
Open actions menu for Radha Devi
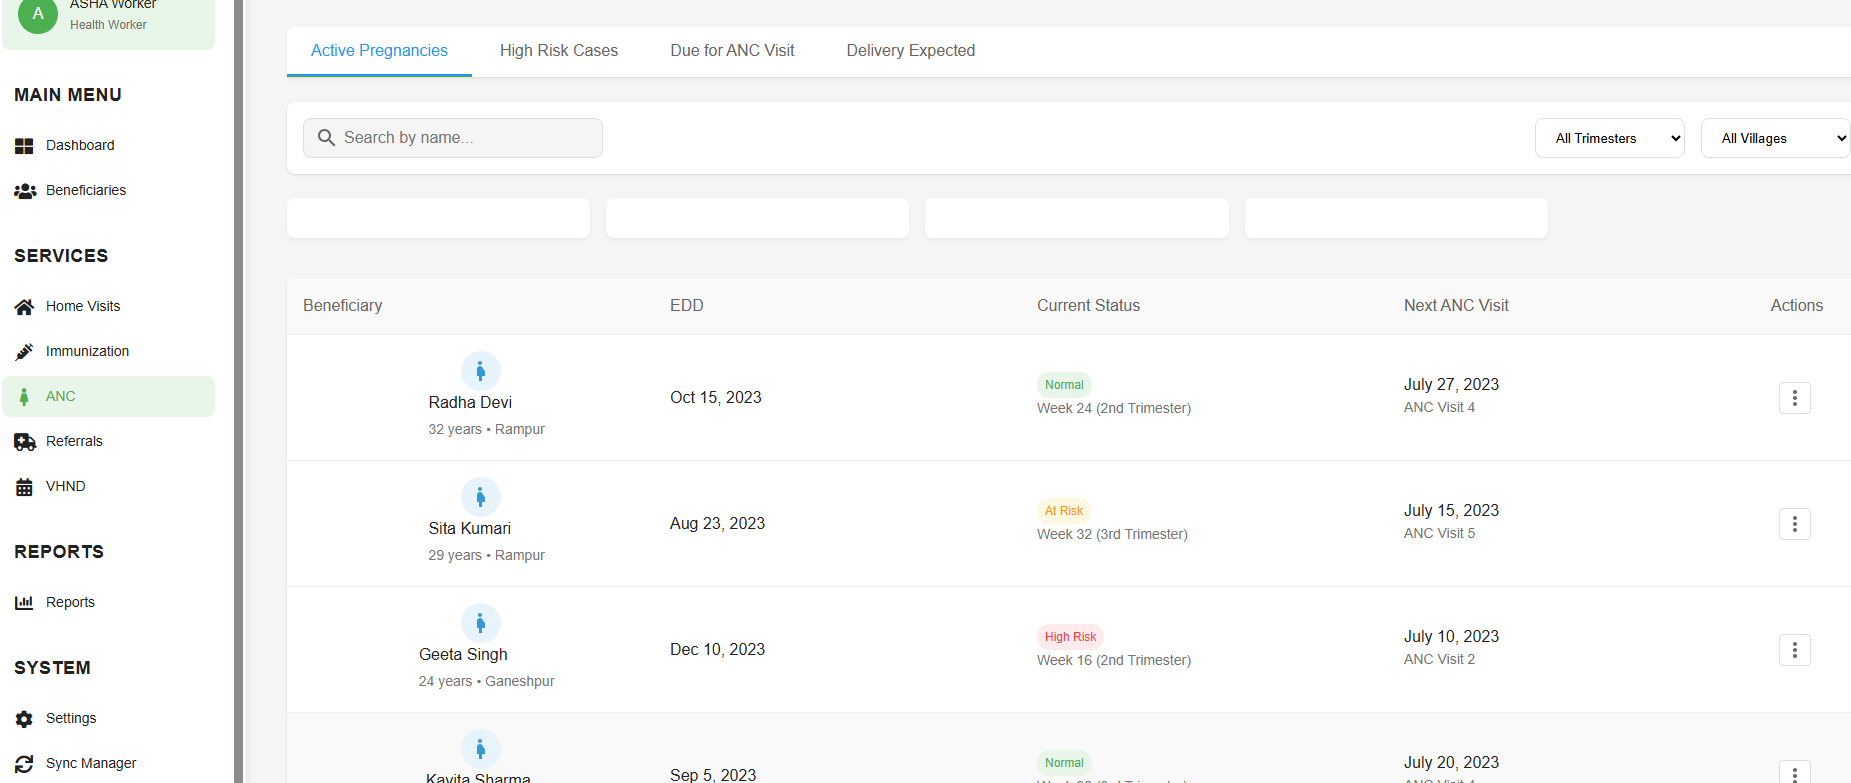(1794, 398)
